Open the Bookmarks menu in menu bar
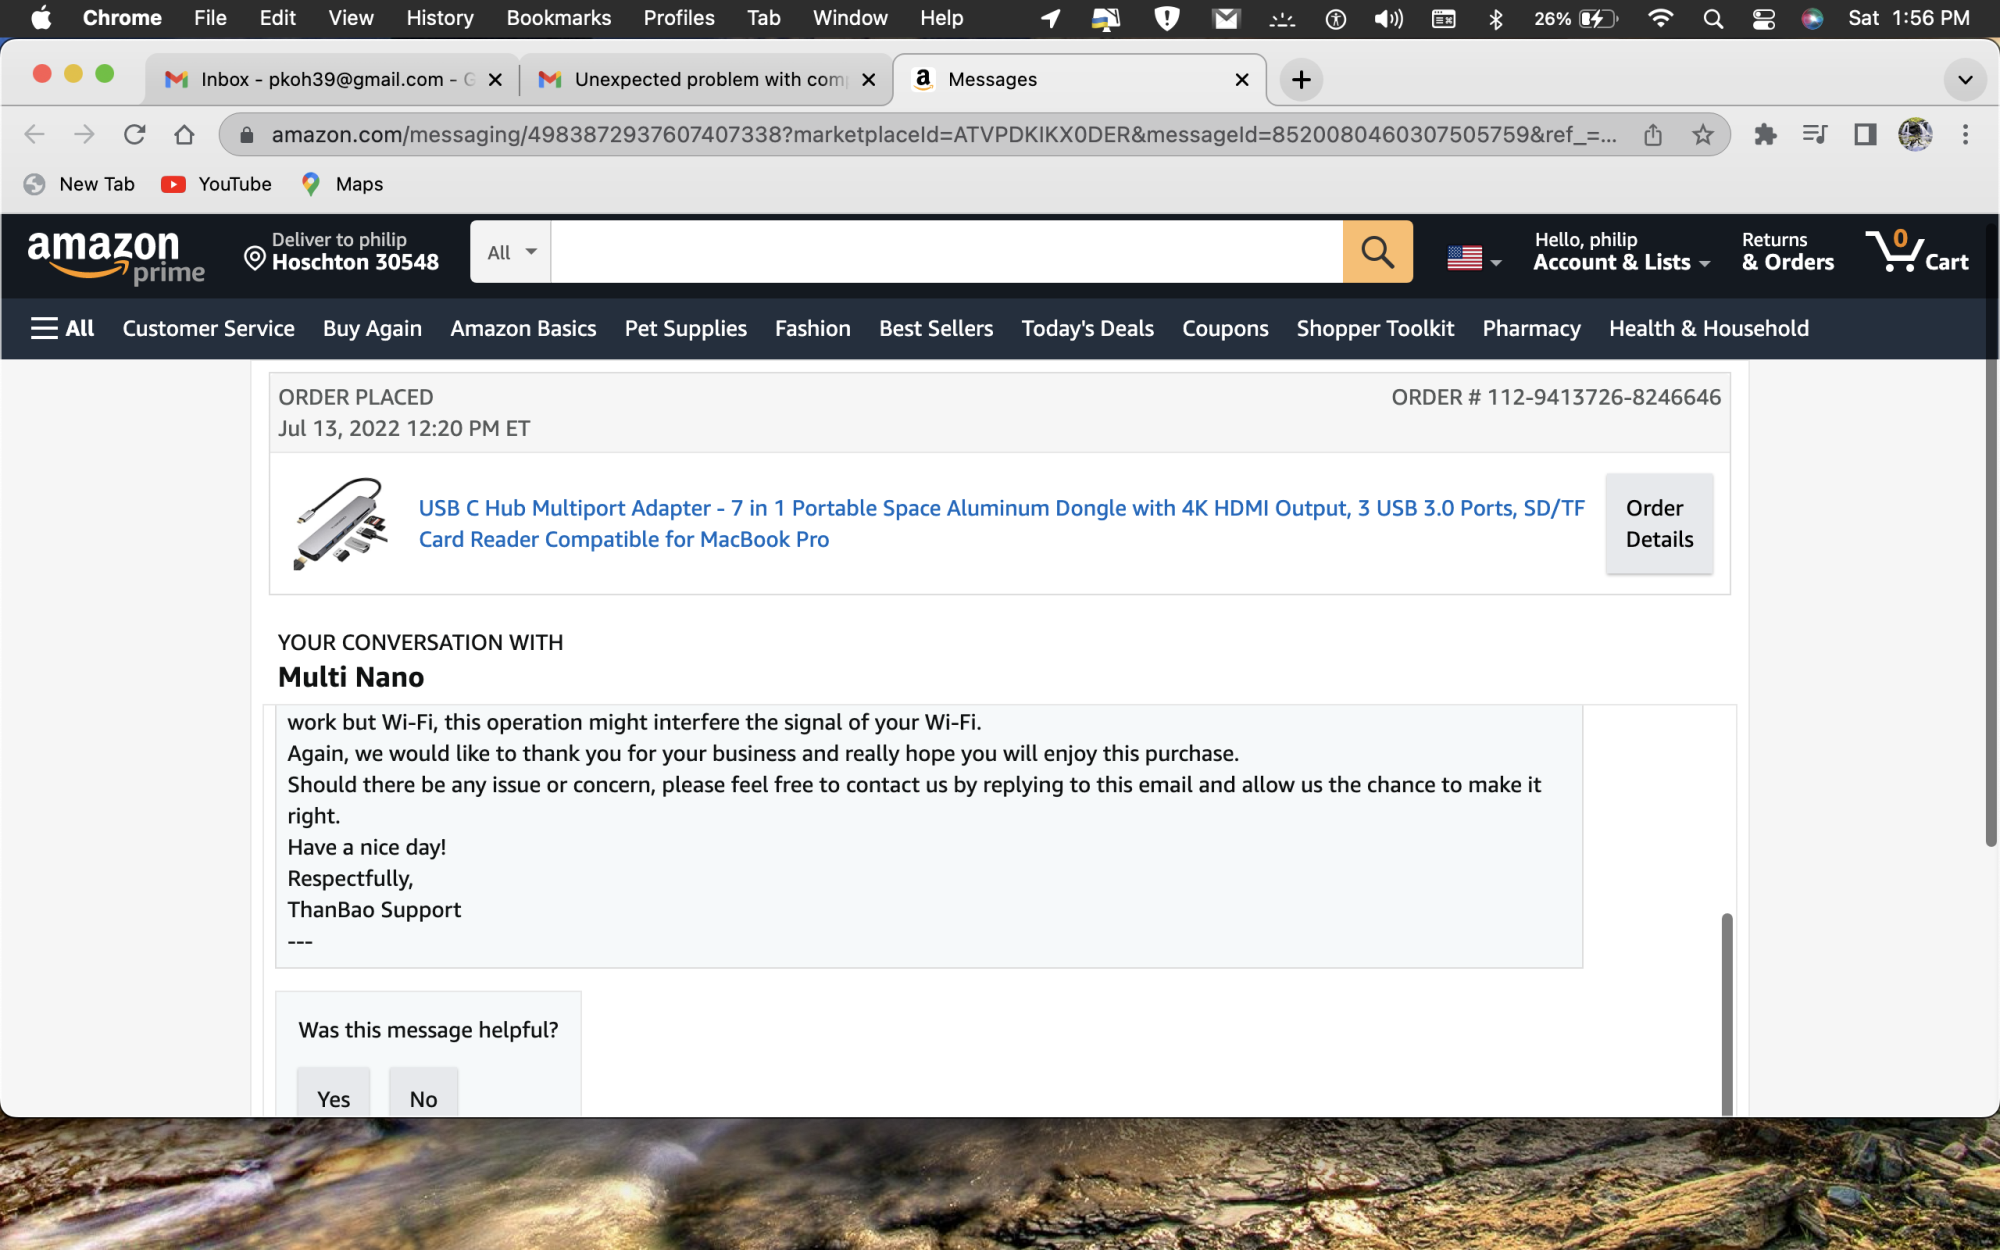Viewport: 2000px width, 1250px height. [558, 18]
